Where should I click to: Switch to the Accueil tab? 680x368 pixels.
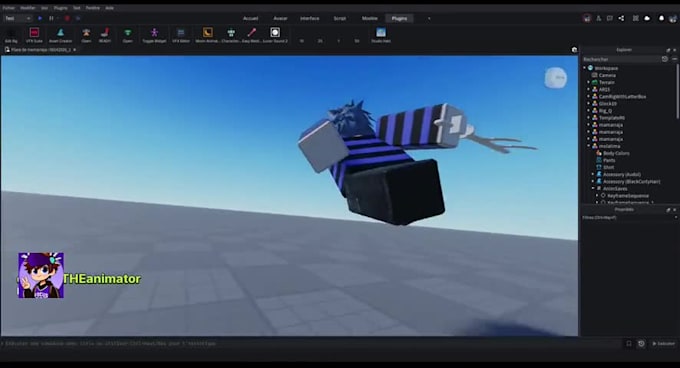[x=250, y=18]
